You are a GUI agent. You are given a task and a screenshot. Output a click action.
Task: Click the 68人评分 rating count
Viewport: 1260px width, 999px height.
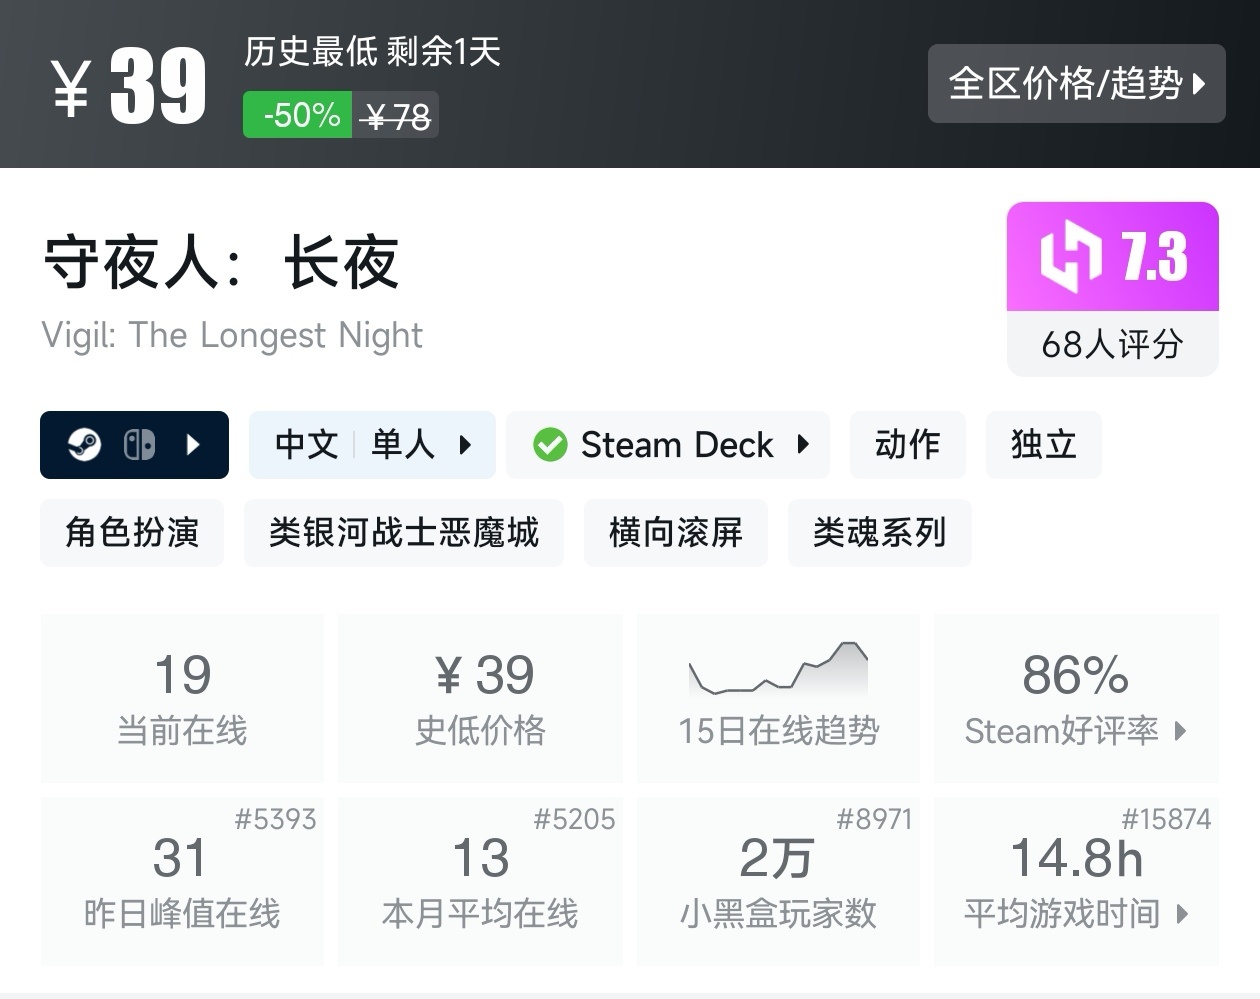(x=1112, y=345)
